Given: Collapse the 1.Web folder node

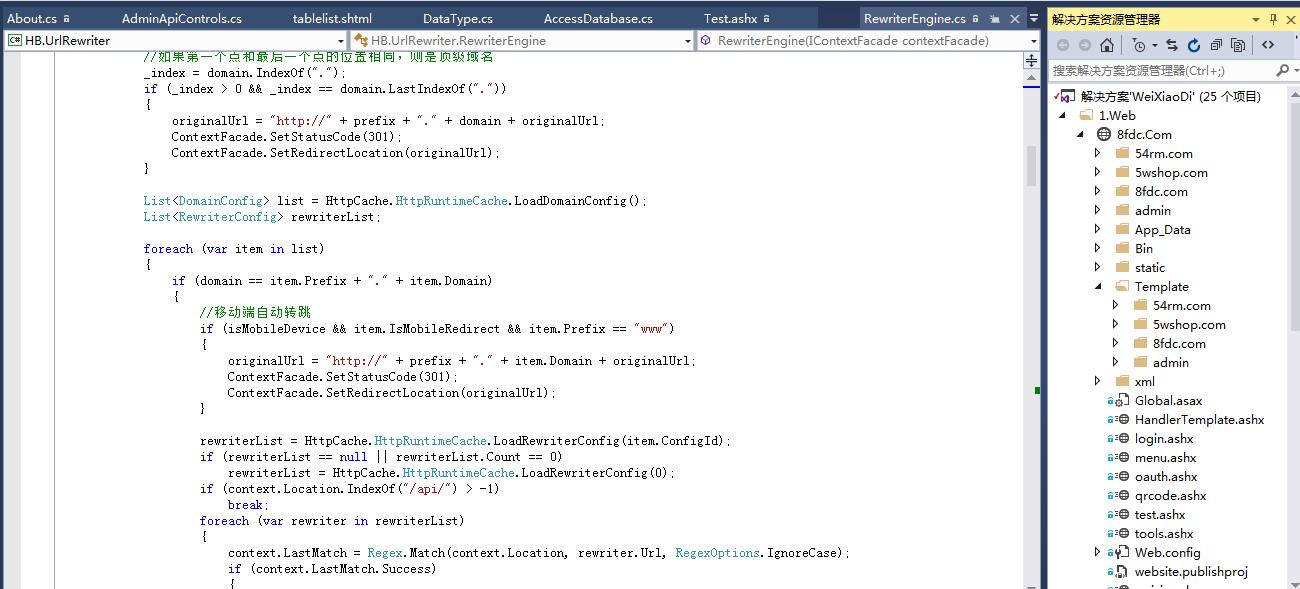Looking at the screenshot, I should click(x=1063, y=116).
